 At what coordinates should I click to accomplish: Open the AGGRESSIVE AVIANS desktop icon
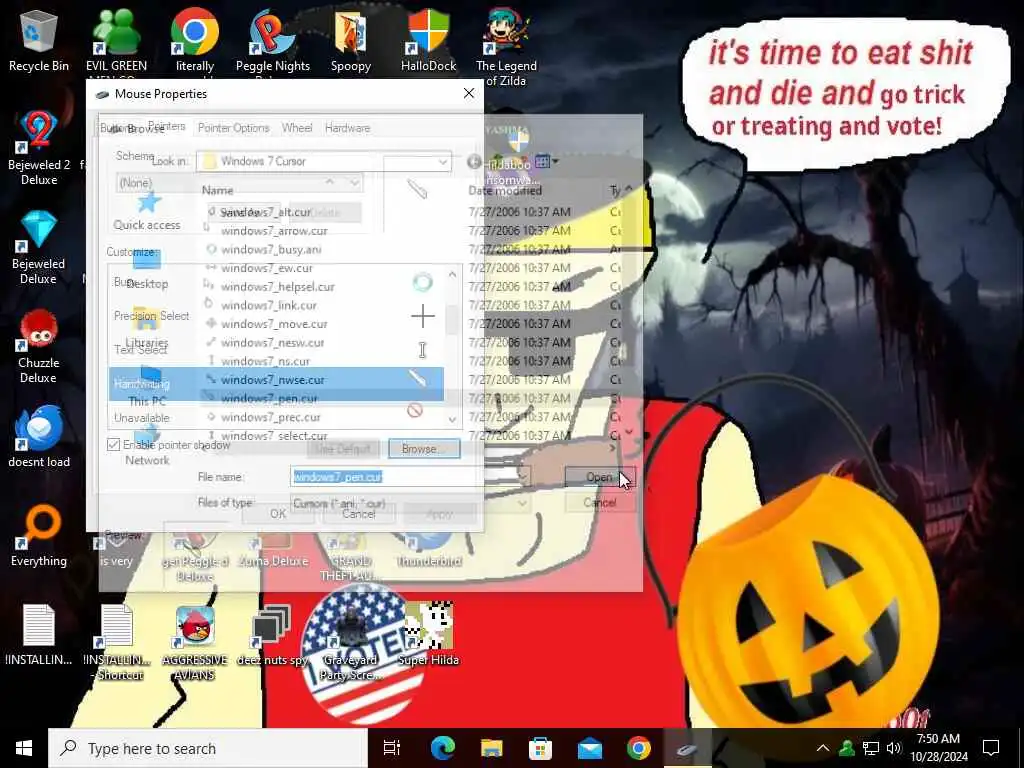click(x=195, y=643)
